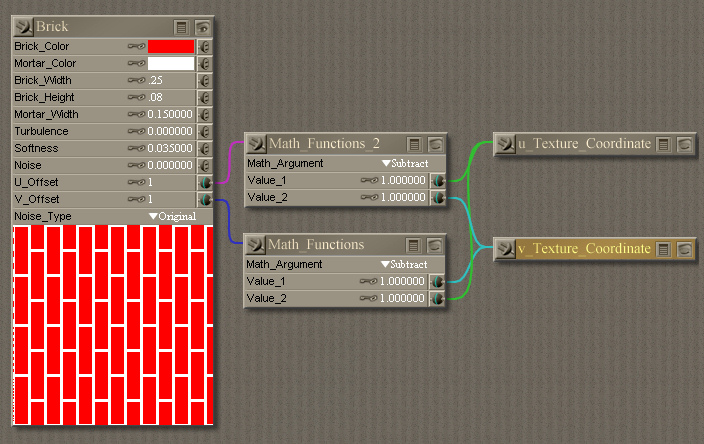The width and height of the screenshot is (704, 444).
Task: Toggle the Brick node's preview eye
Action: 203,28
